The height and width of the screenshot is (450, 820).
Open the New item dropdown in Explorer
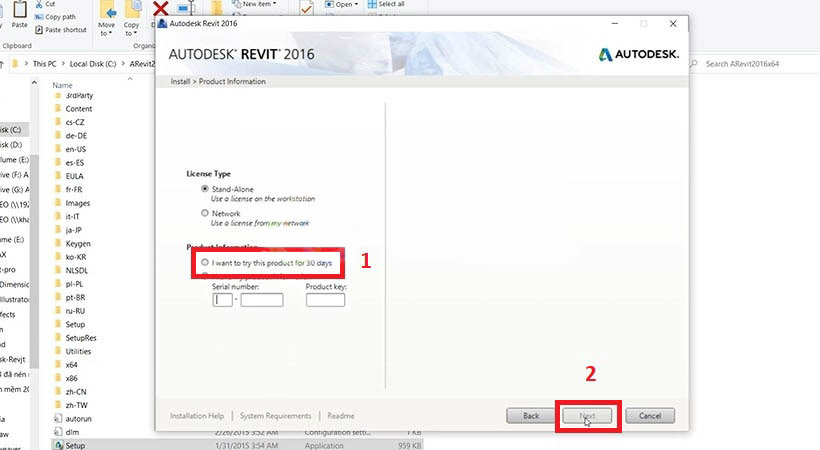click(x=255, y=4)
